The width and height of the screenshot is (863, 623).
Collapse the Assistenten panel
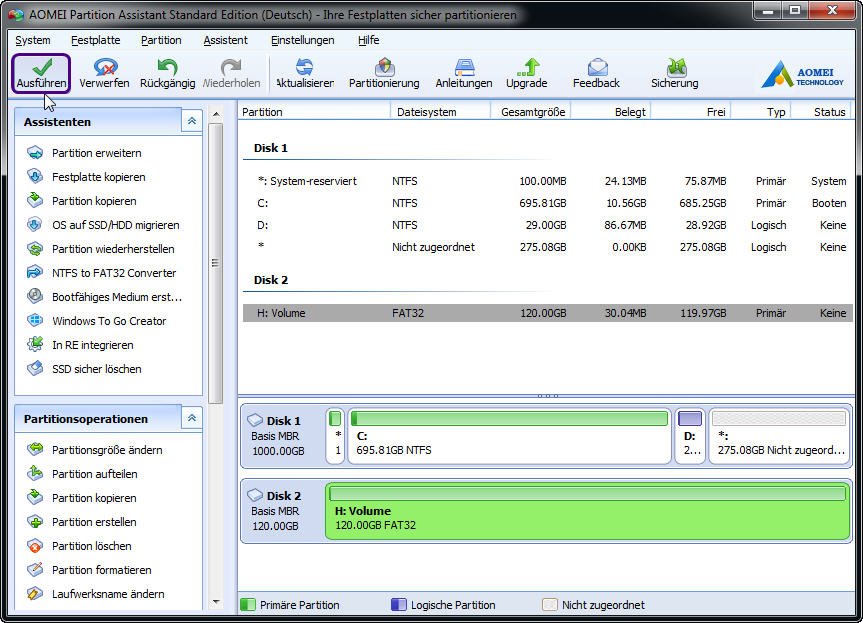pos(192,121)
